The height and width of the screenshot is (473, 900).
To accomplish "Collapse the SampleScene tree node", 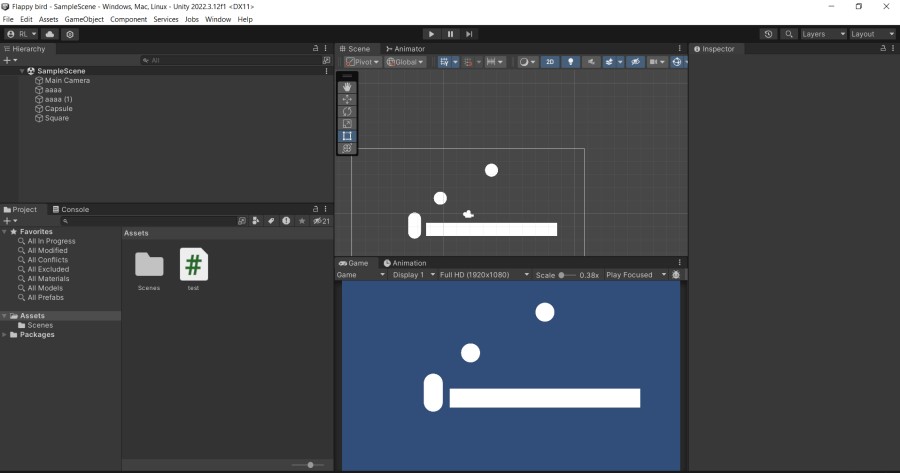I will 22,71.
